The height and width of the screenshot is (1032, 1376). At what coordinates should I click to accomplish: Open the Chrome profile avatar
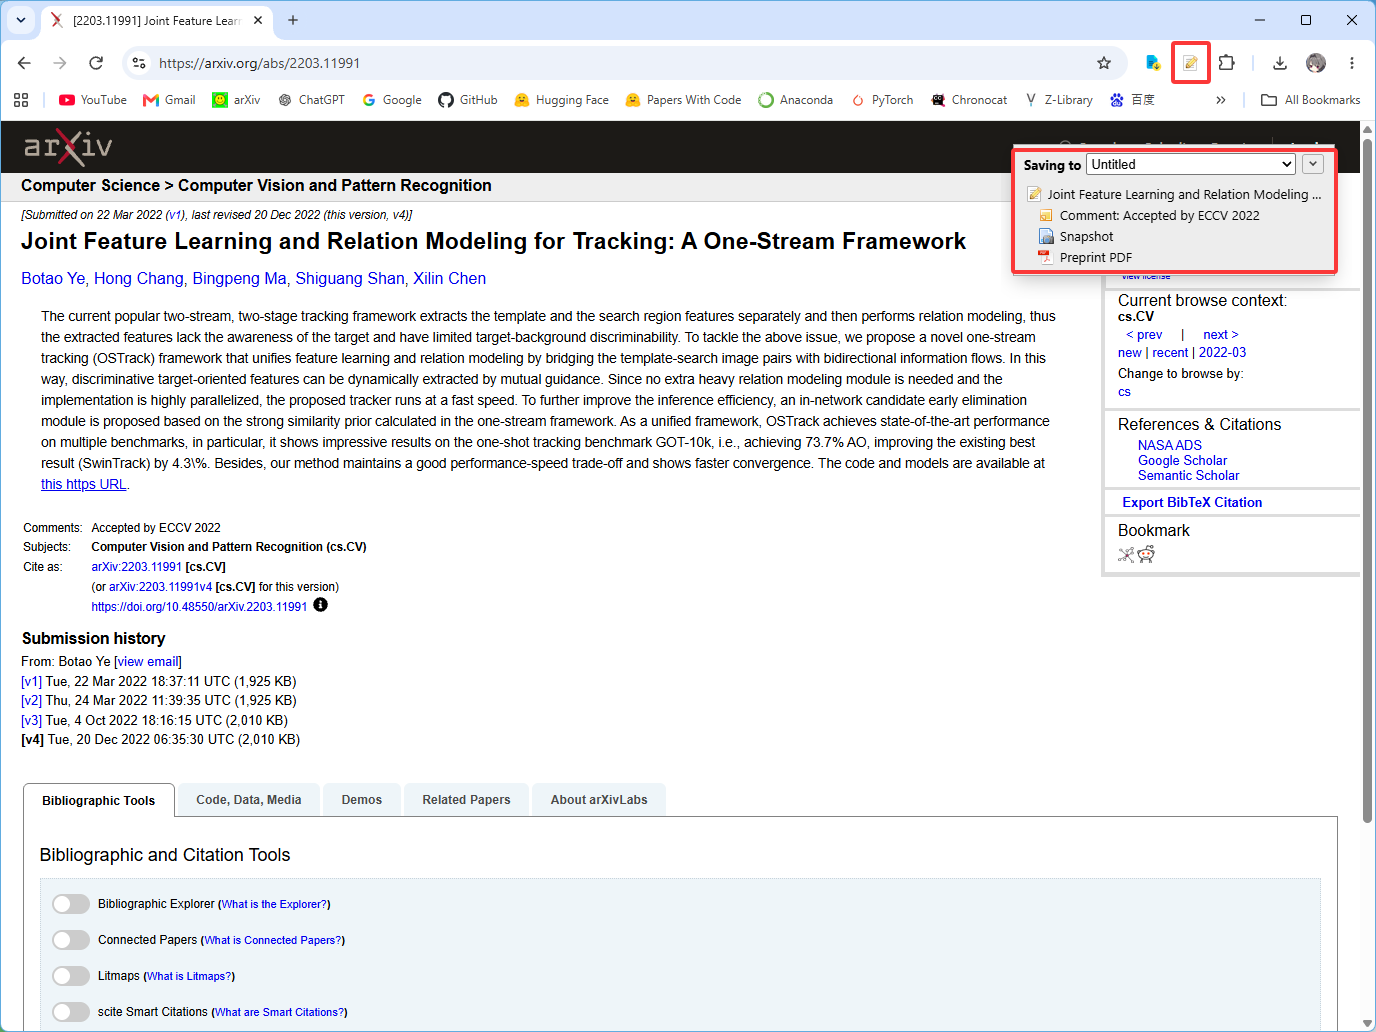point(1316,63)
